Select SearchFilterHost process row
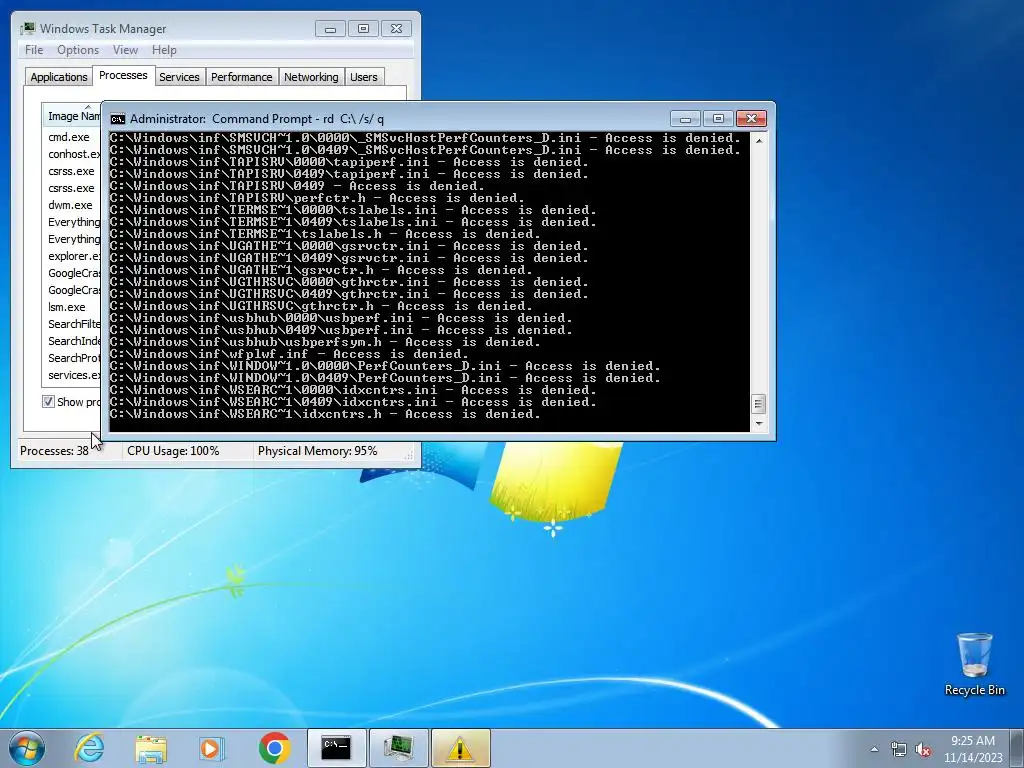1024x768 pixels. 72,324
